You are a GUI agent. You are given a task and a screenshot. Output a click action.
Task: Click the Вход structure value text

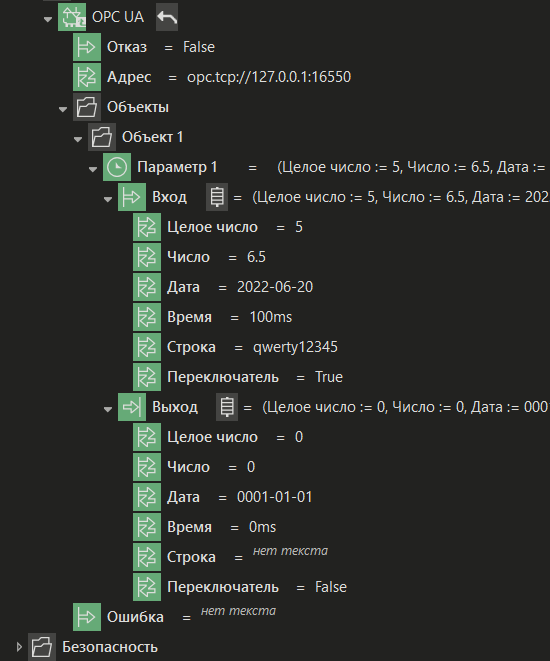click(401, 197)
